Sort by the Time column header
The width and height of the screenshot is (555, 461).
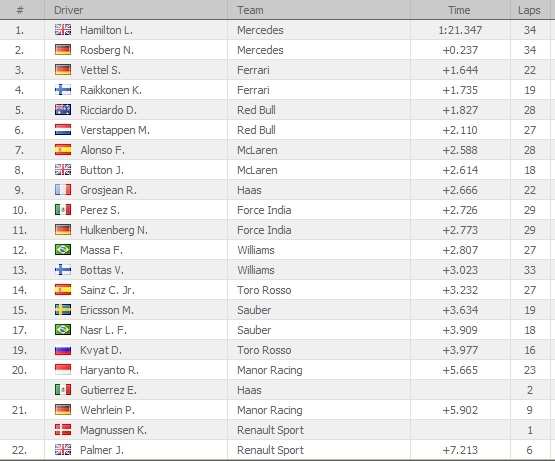coord(460,10)
